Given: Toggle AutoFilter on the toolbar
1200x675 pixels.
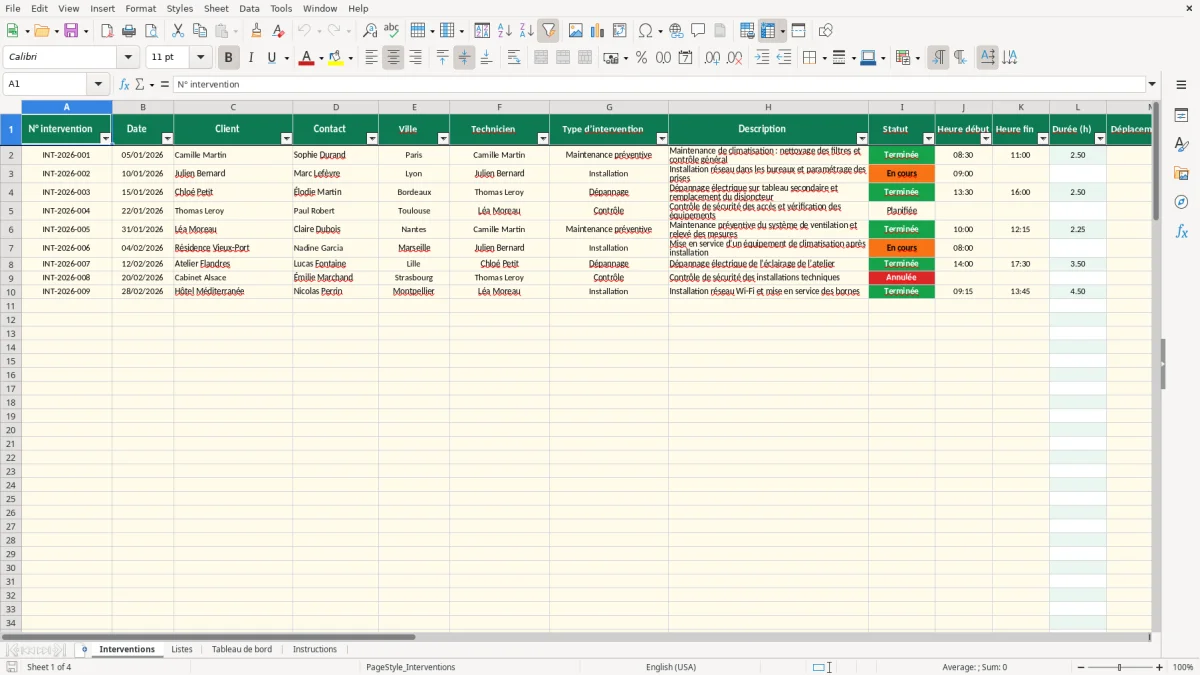Looking at the screenshot, I should coord(548,31).
